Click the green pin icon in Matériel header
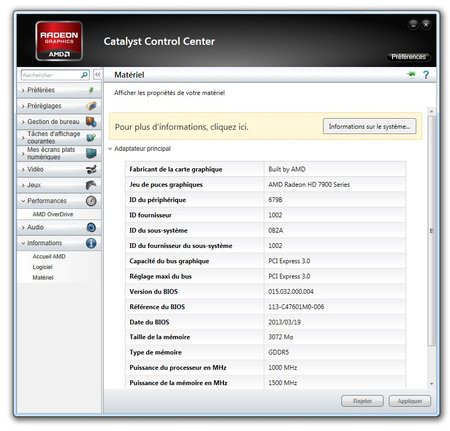450x431 pixels. tap(411, 74)
